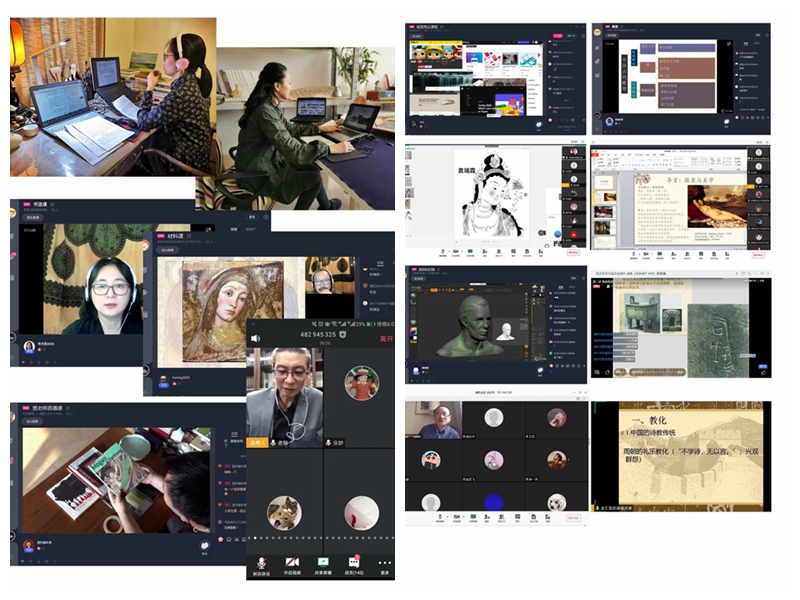Image resolution: width=800 pixels, height=600 pixels.
Task: Select the anime girl participant avatar
Action: tap(361, 383)
